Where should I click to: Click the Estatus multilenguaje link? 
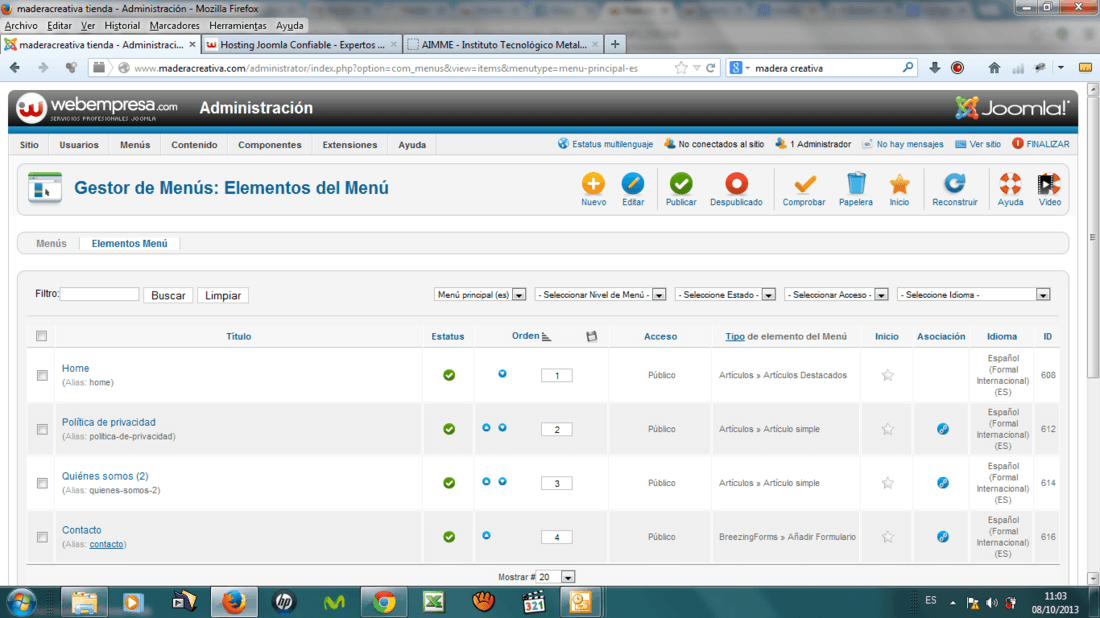click(x=605, y=144)
